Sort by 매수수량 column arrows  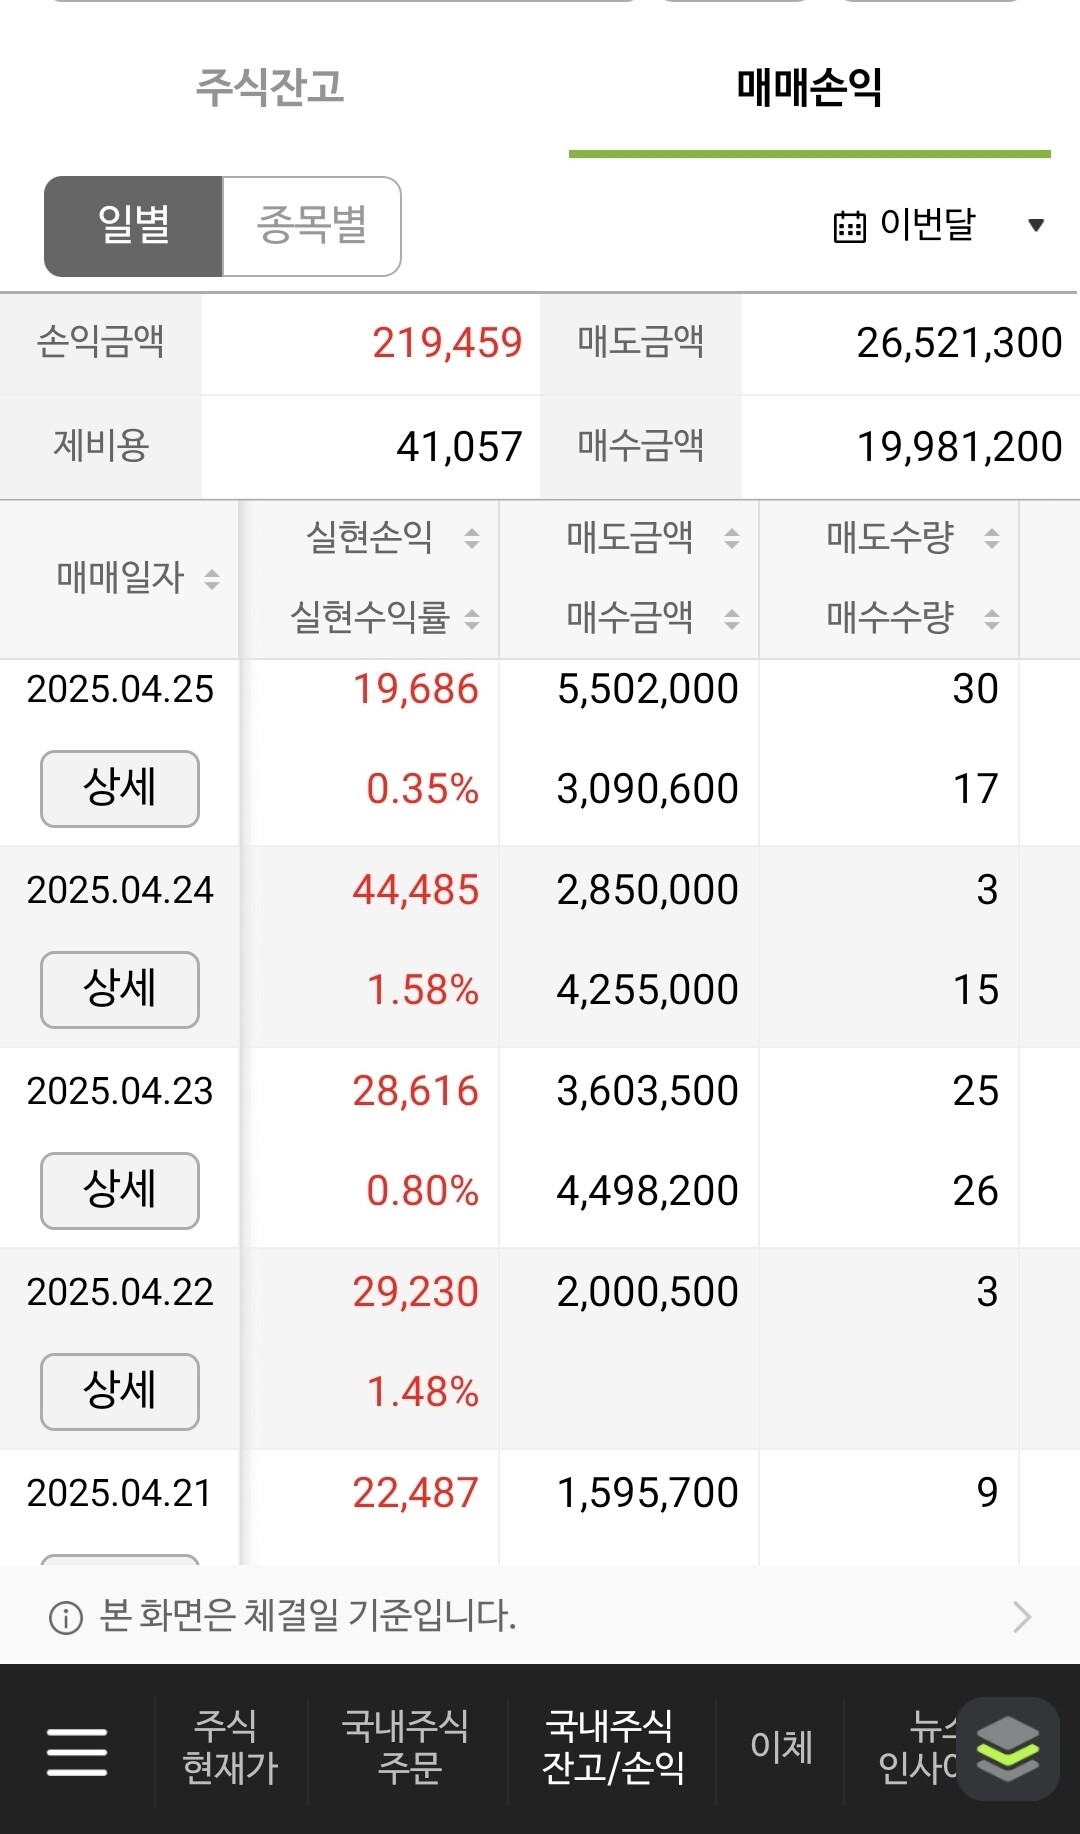coord(992,619)
